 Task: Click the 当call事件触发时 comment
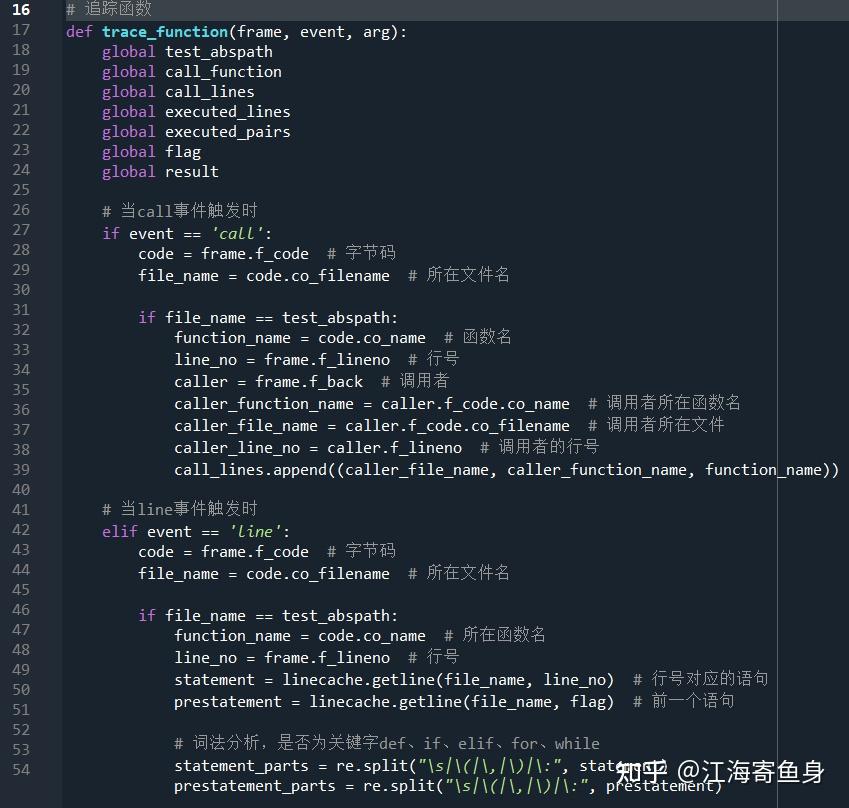tap(180, 211)
